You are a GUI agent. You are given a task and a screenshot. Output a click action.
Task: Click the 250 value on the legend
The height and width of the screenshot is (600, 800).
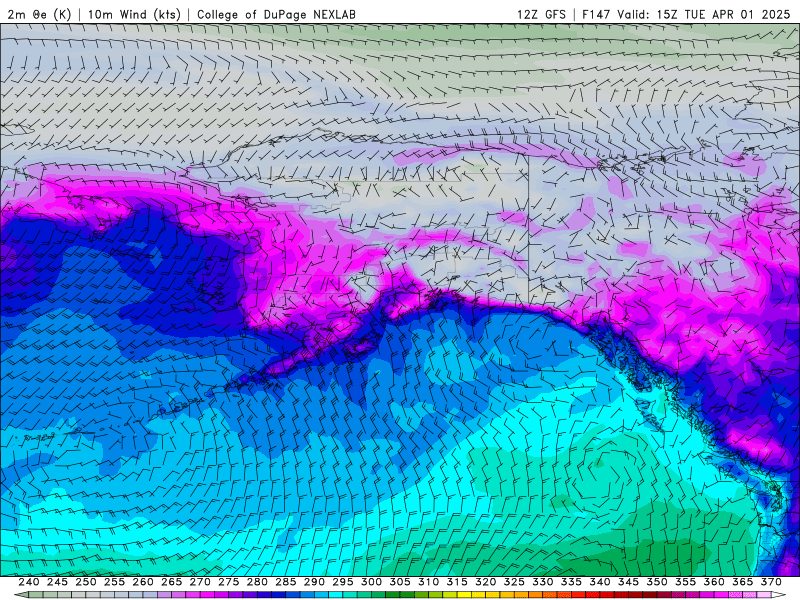click(86, 582)
